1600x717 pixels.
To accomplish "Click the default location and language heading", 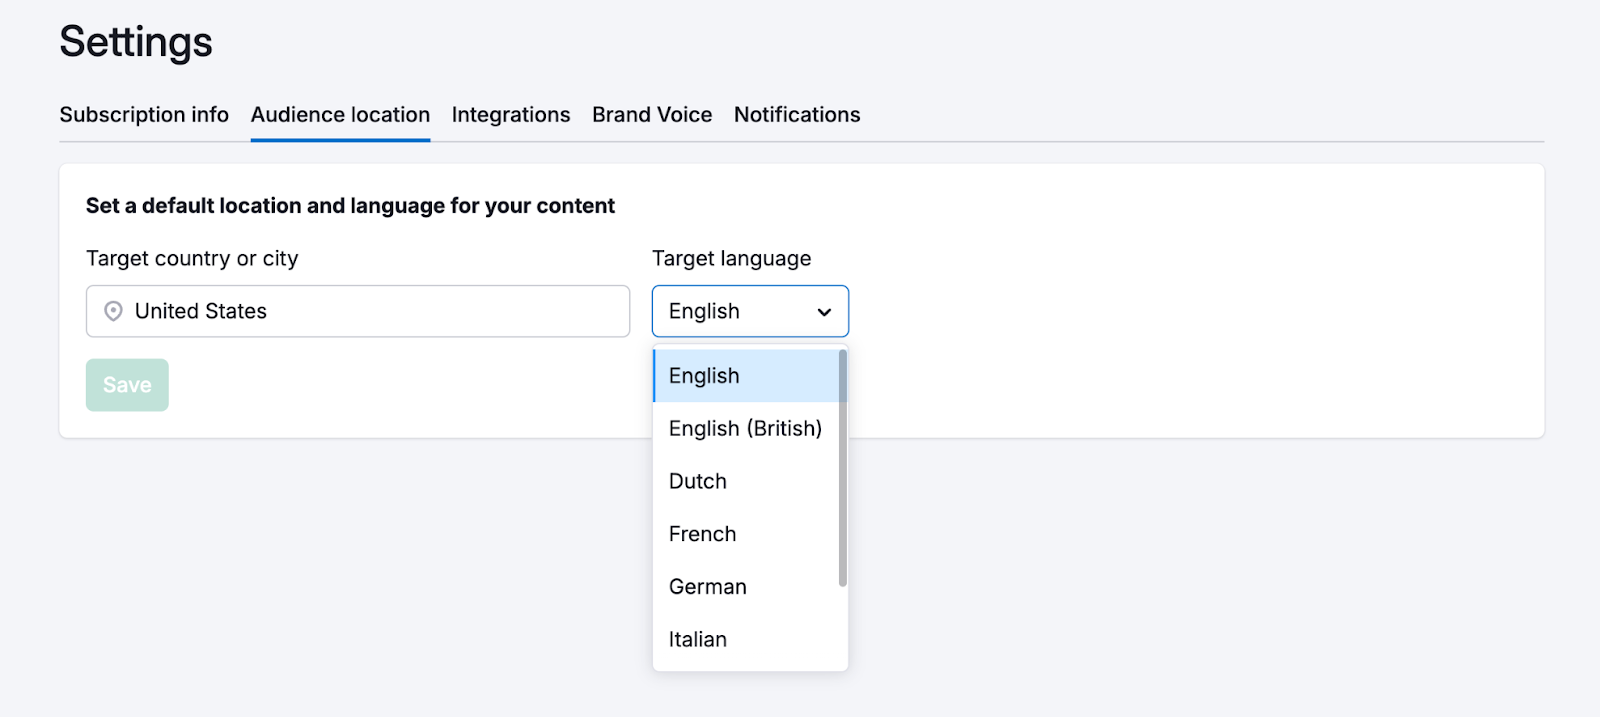I will point(350,206).
